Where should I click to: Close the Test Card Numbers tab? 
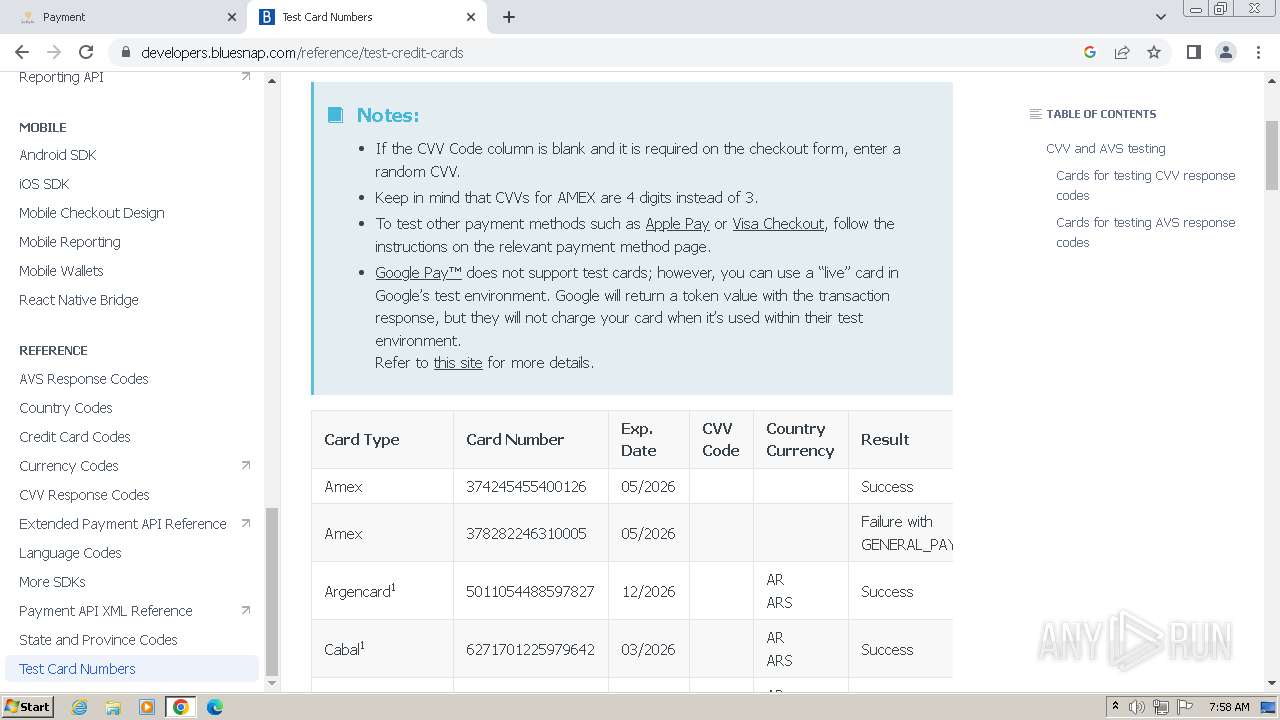471,17
